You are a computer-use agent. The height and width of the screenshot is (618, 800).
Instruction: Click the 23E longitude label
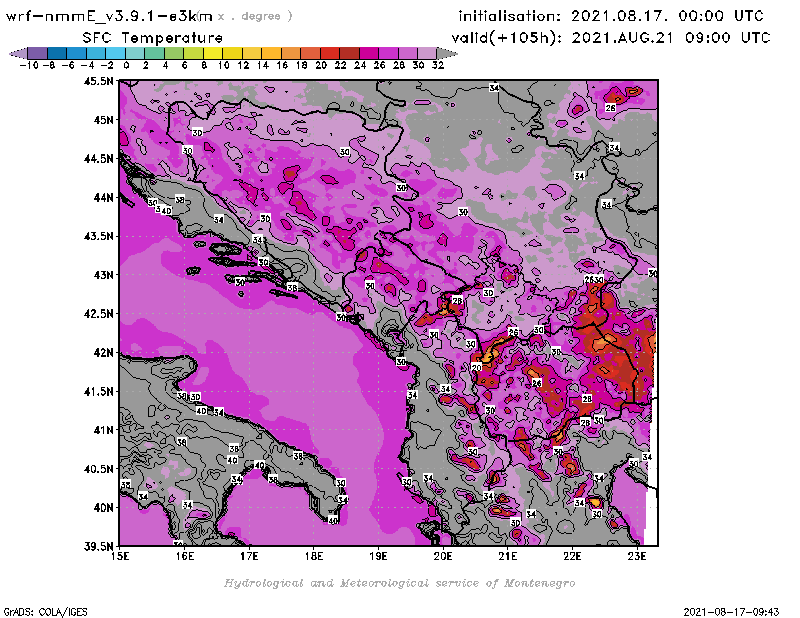coord(637,556)
